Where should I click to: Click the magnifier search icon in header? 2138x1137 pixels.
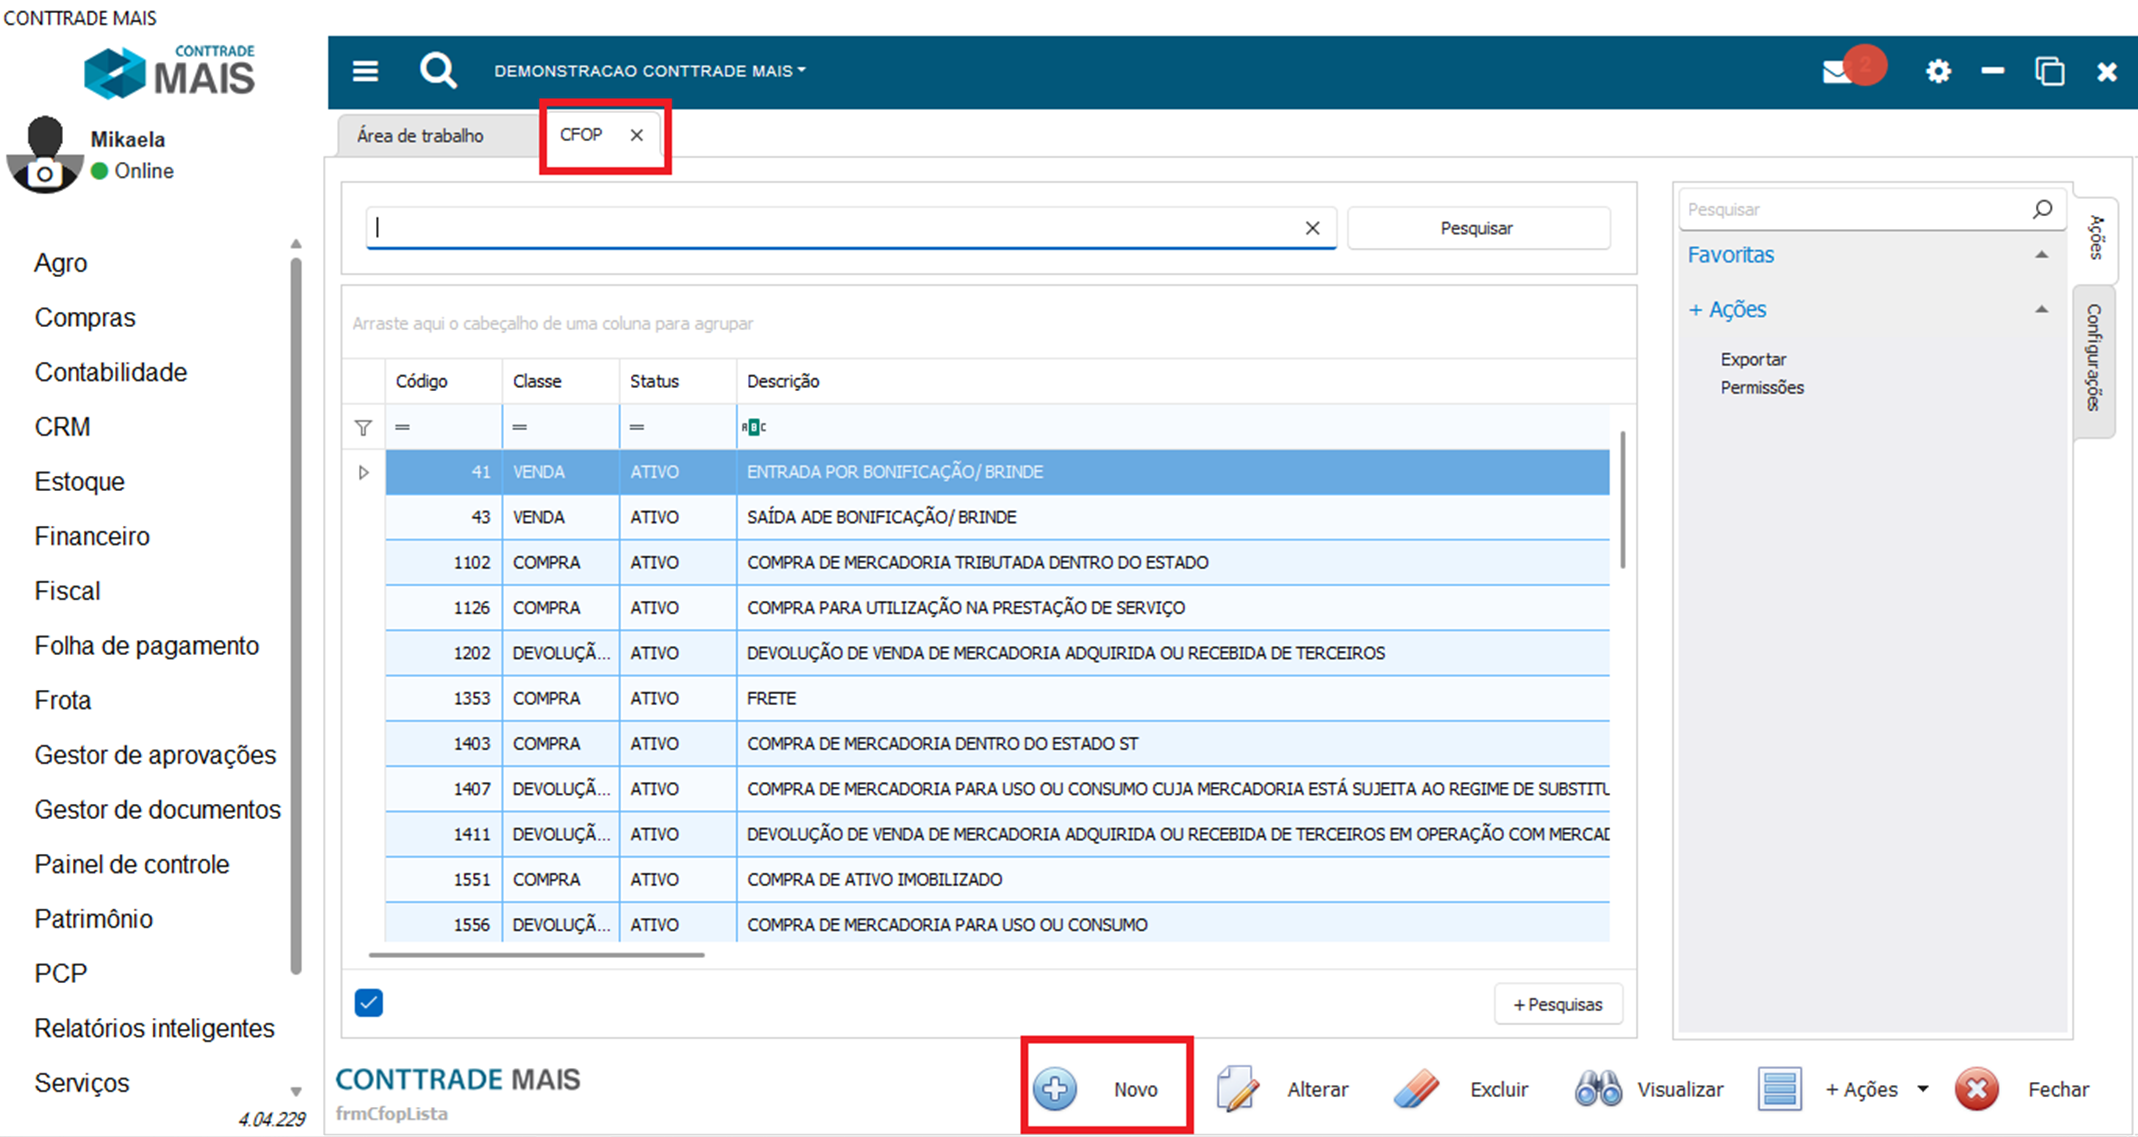[438, 71]
